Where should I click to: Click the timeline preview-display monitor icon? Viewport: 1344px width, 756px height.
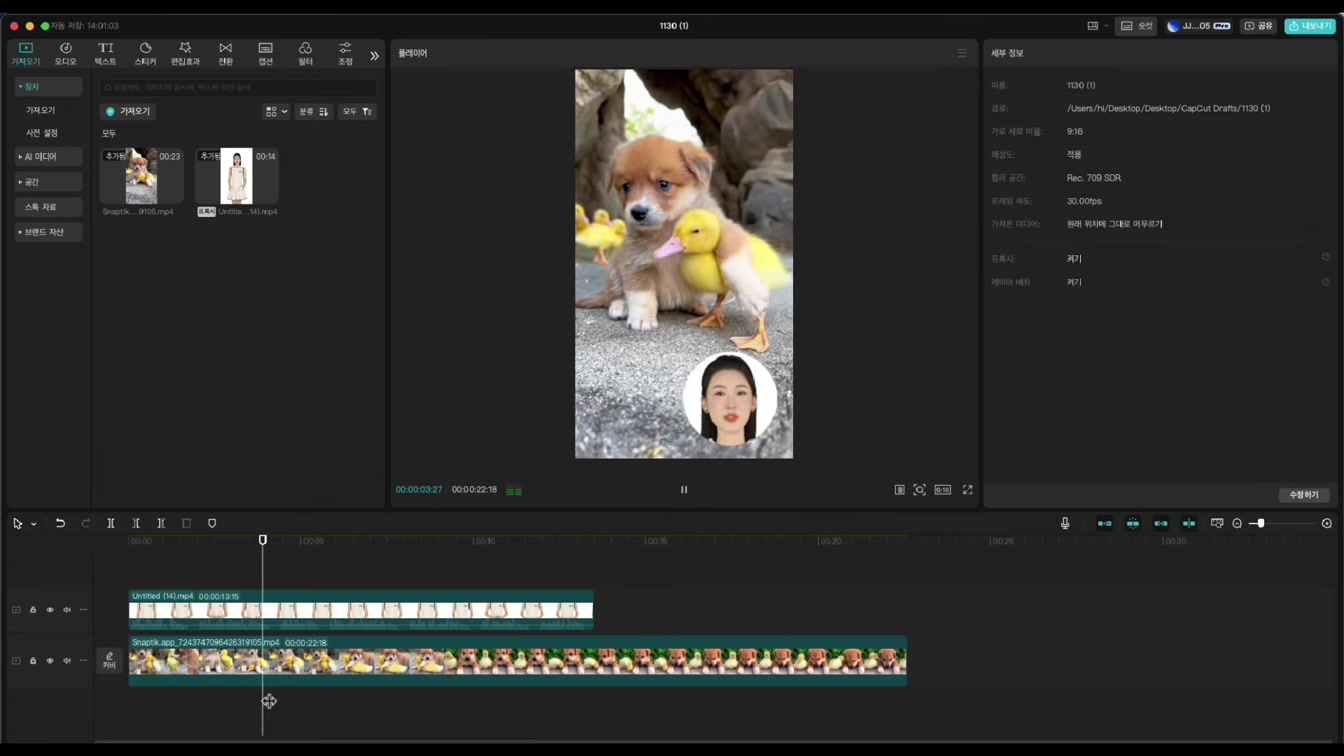1217,524
